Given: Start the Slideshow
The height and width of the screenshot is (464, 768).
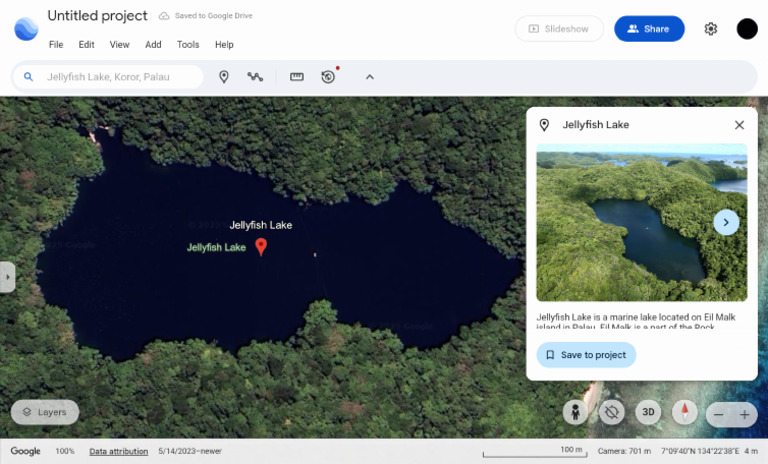Looking at the screenshot, I should pos(559,29).
